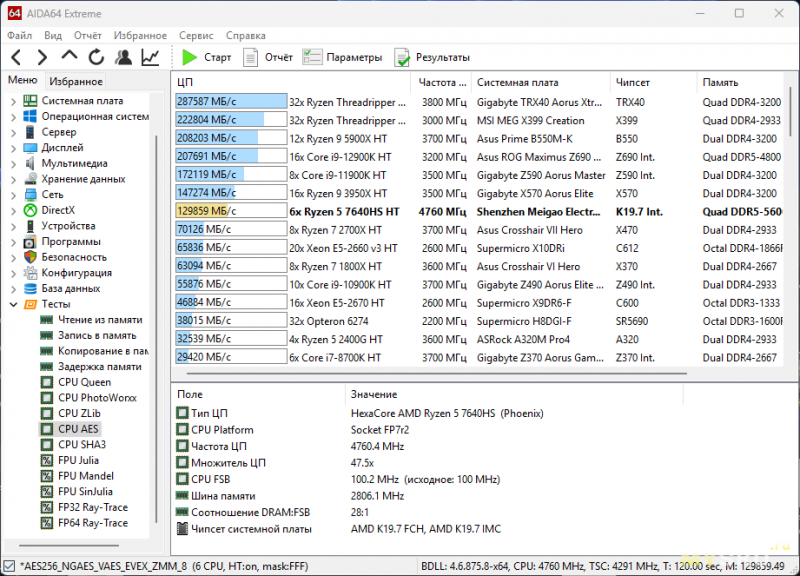Click the FP64 Ray-Trace test icon

(46, 523)
